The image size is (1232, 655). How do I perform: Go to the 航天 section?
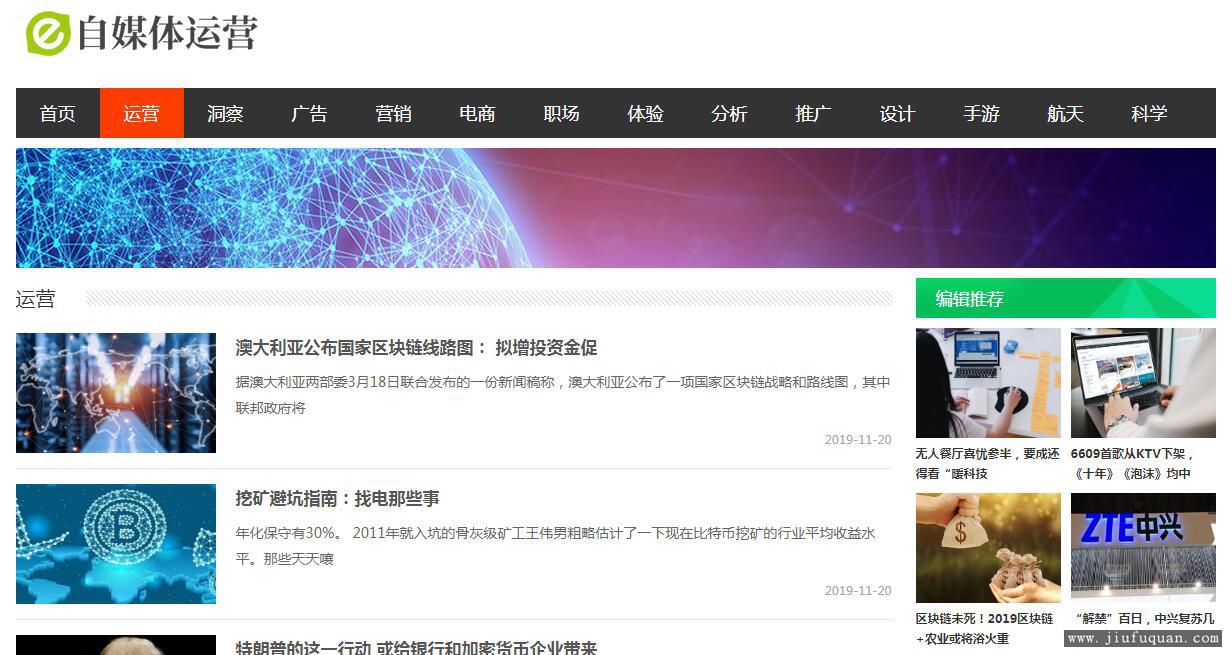coord(1066,113)
